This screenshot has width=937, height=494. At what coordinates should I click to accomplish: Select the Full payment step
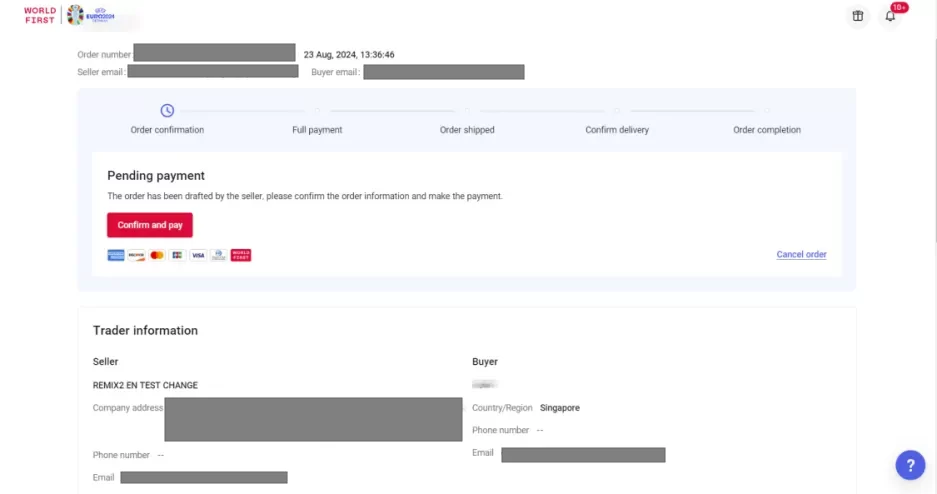click(317, 129)
